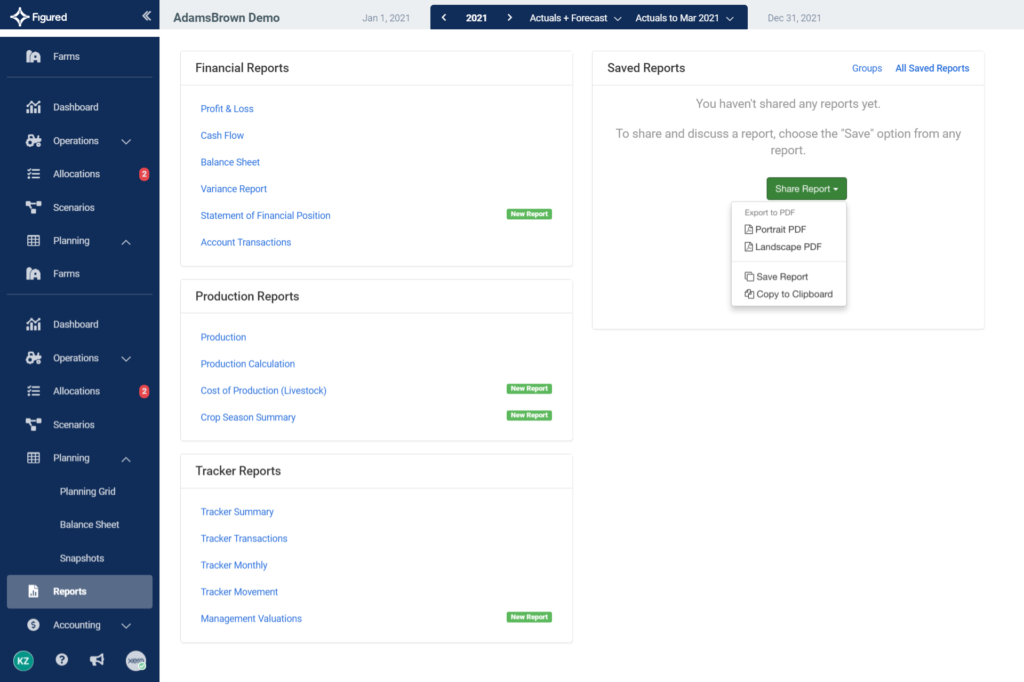Screen dimensions: 1024x682
Task: Go to next year with right arrow
Action: pos(509,18)
